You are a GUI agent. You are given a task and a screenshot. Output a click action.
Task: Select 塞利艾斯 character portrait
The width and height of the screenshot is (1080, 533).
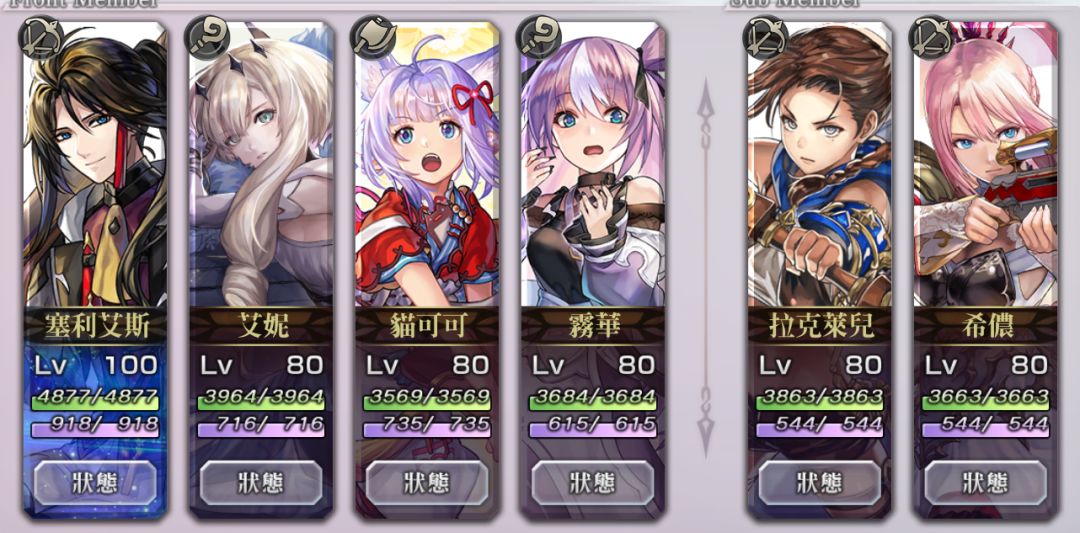(x=95, y=164)
